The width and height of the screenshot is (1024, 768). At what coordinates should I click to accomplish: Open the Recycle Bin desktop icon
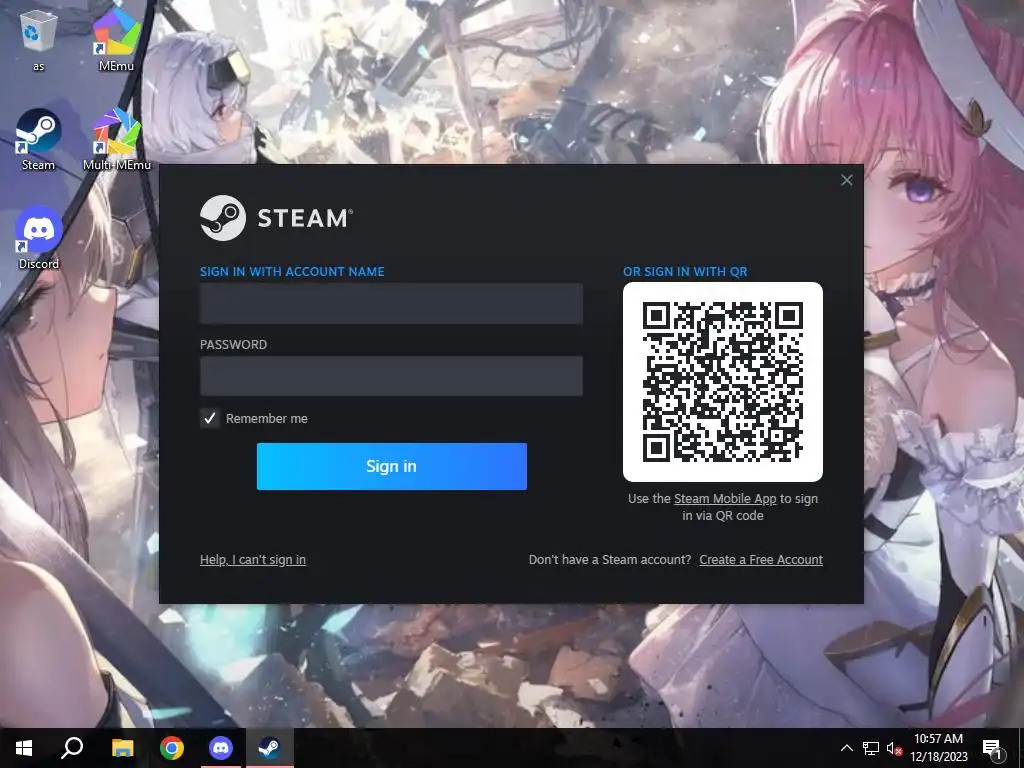click(x=39, y=38)
